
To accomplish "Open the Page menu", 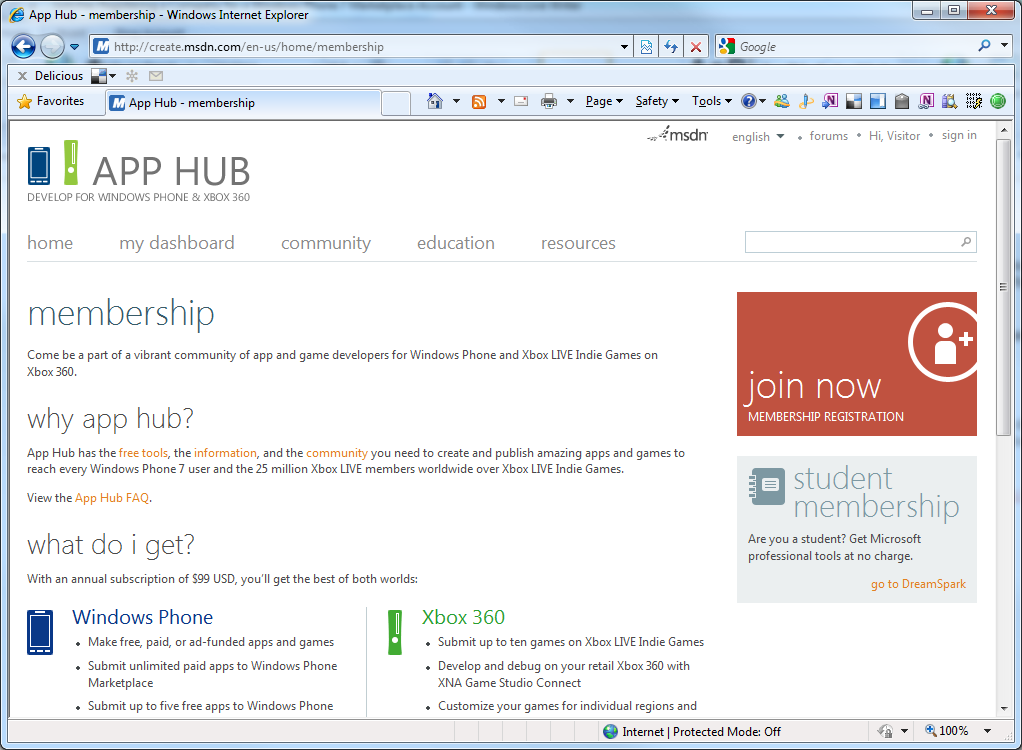I will click(x=604, y=101).
